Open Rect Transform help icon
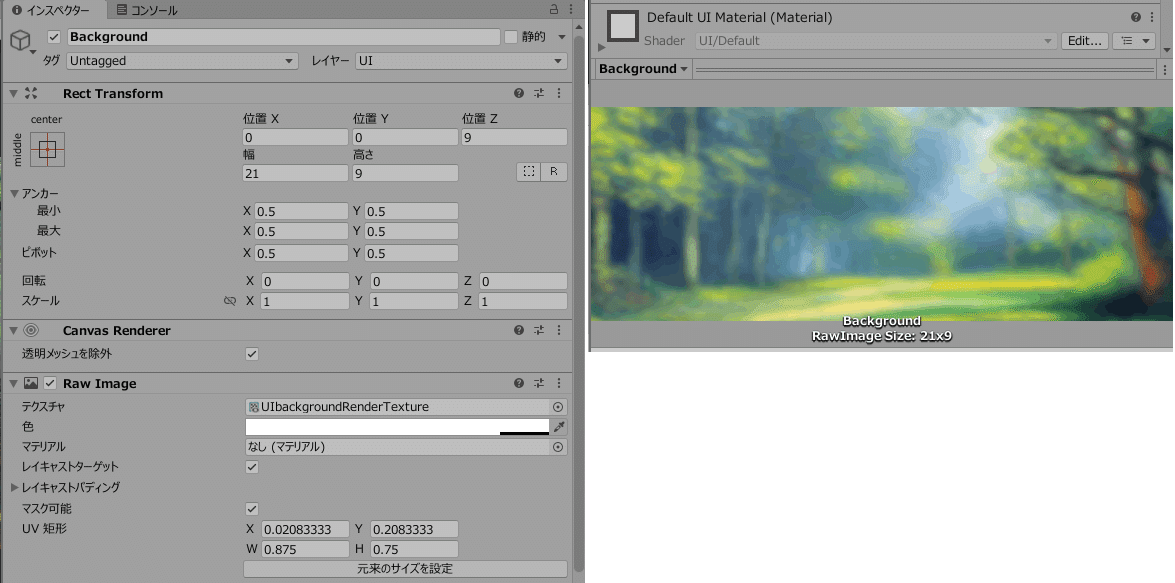The width and height of the screenshot is (1175, 583). pos(519,94)
